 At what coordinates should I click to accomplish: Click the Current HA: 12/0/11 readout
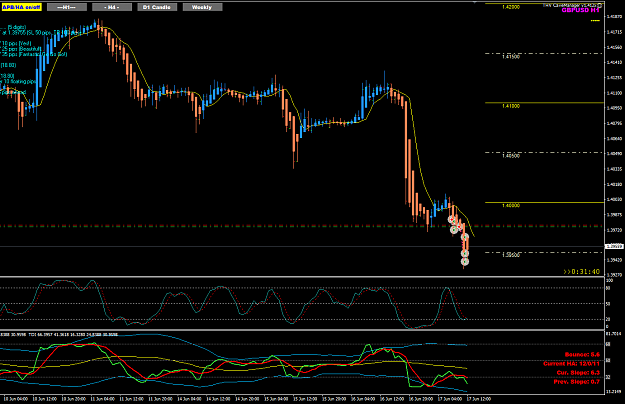coord(571,363)
